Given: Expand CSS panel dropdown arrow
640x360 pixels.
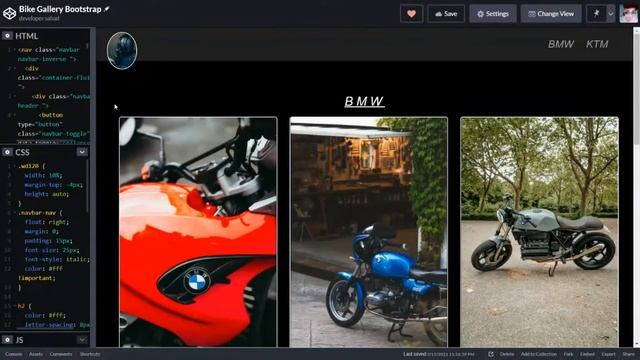Looking at the screenshot, I should [82, 152].
